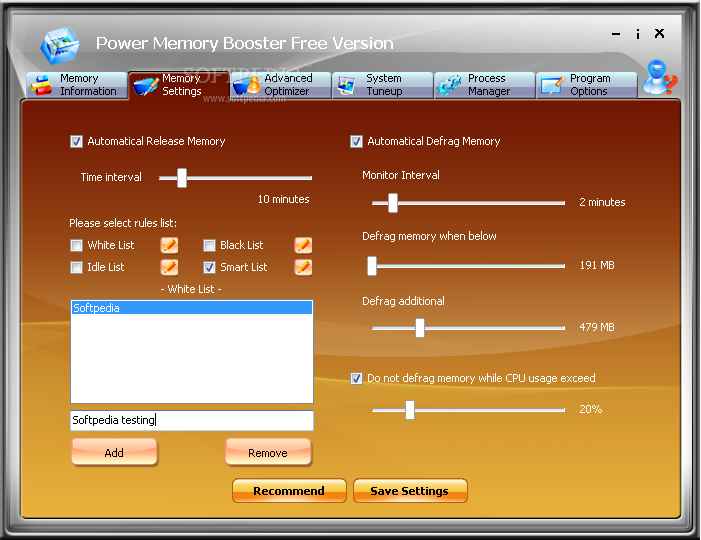Screen dimensions: 701x540
Task: Go to the System Tuneup tab
Action: [383, 85]
